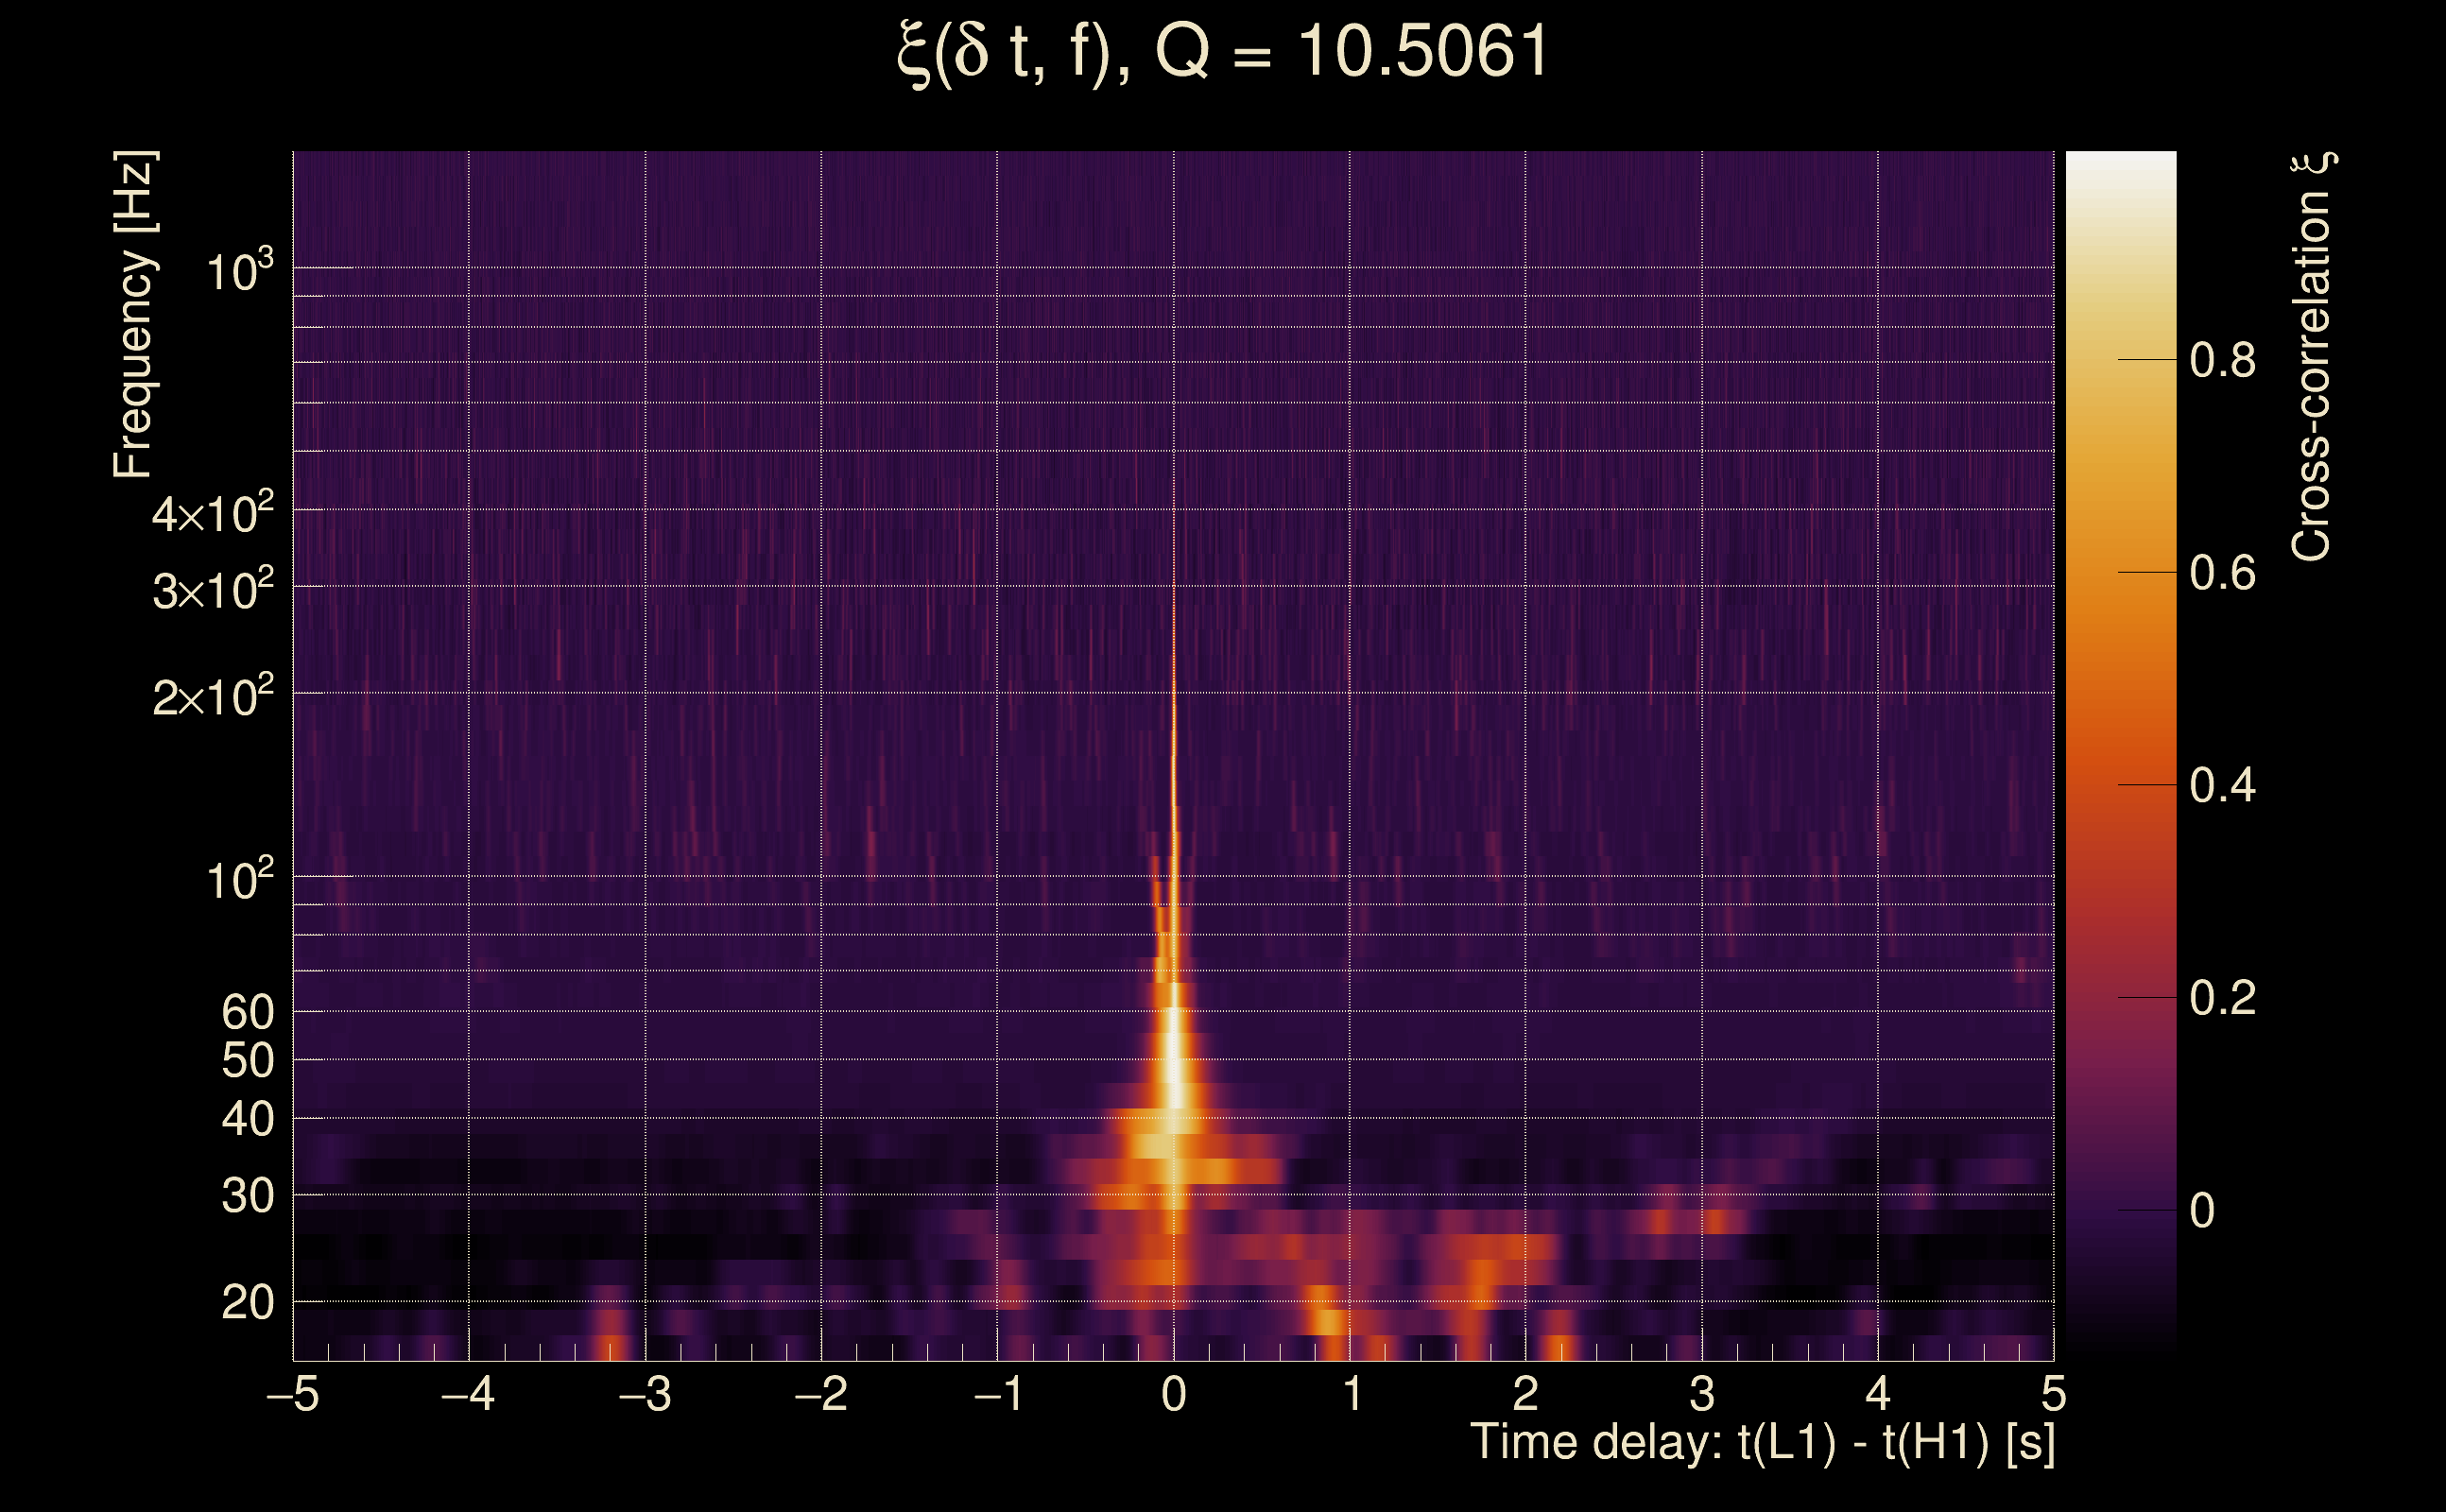The height and width of the screenshot is (1512, 2446).
Task: Click the Time delay t(L1) - t(H1) axis label
Action: [x=1762, y=1443]
